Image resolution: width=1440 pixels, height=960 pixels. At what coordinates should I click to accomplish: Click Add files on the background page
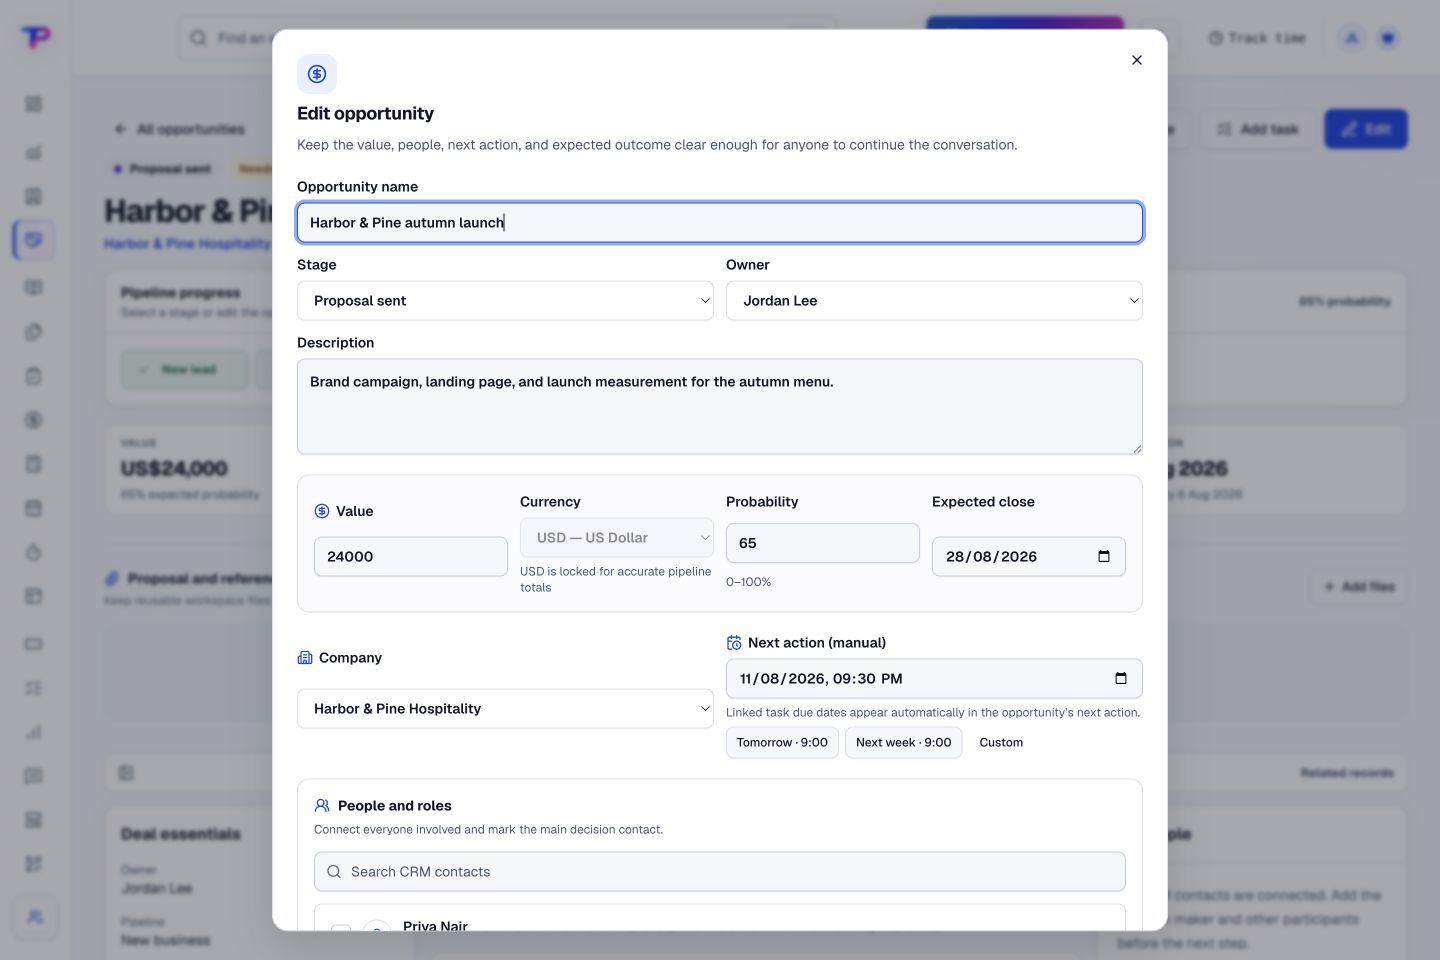[1359, 587]
